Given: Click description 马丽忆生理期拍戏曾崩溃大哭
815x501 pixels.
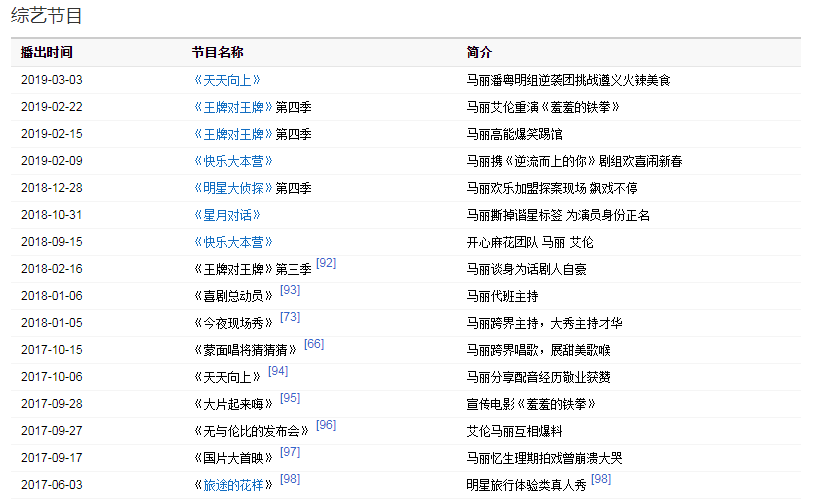Looking at the screenshot, I should point(544,458).
